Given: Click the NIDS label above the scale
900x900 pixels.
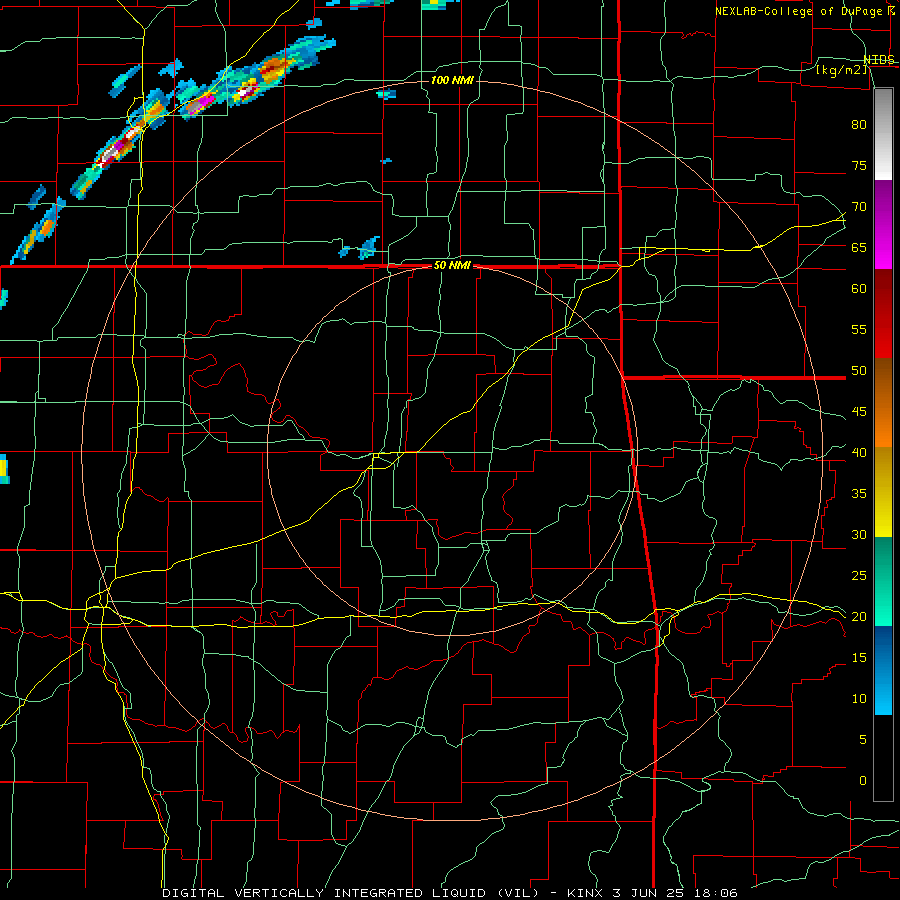Looking at the screenshot, I should pyautogui.click(x=878, y=60).
